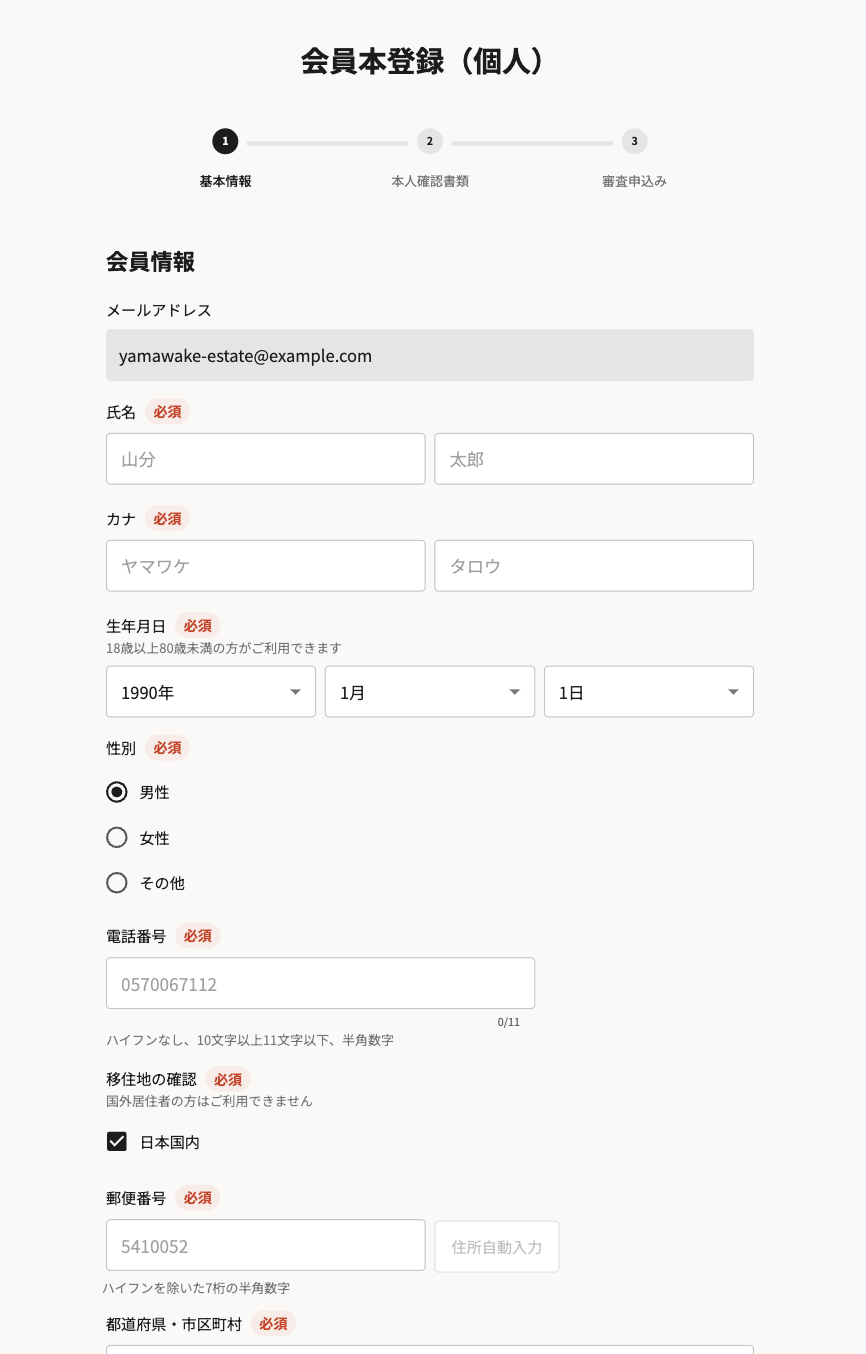Screen dimensions: 866x1354
Task: Select the その他 gender radio button
Action: pos(117,882)
